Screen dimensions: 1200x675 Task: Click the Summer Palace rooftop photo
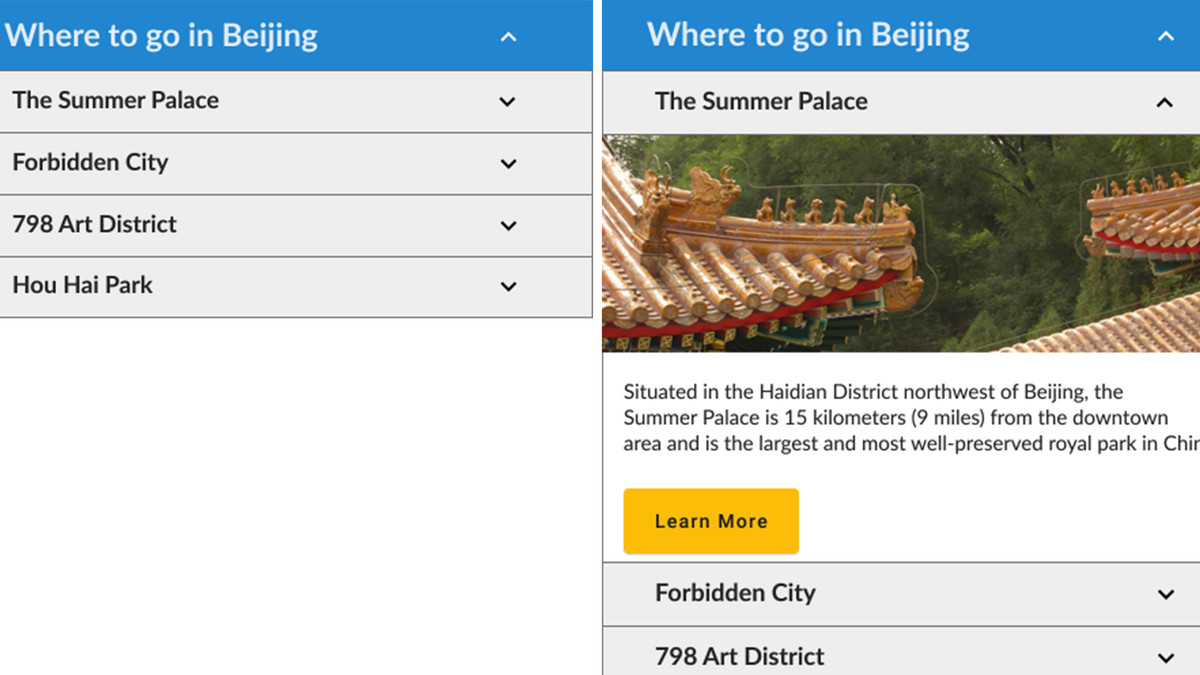(901, 243)
